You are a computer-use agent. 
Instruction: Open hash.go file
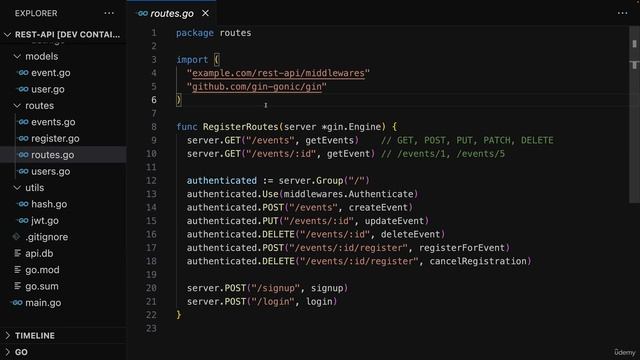49,204
